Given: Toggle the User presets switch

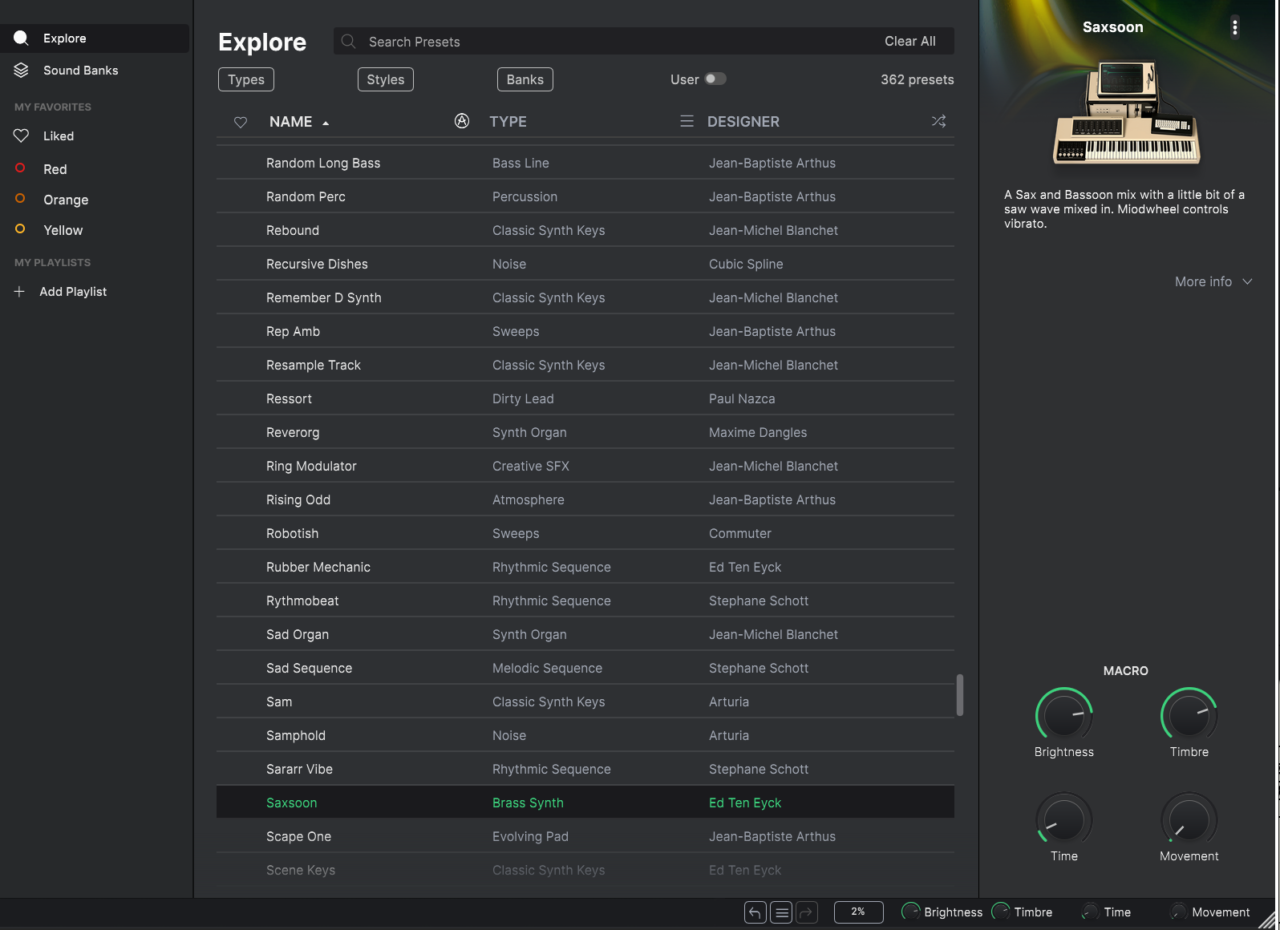Looking at the screenshot, I should tap(715, 79).
